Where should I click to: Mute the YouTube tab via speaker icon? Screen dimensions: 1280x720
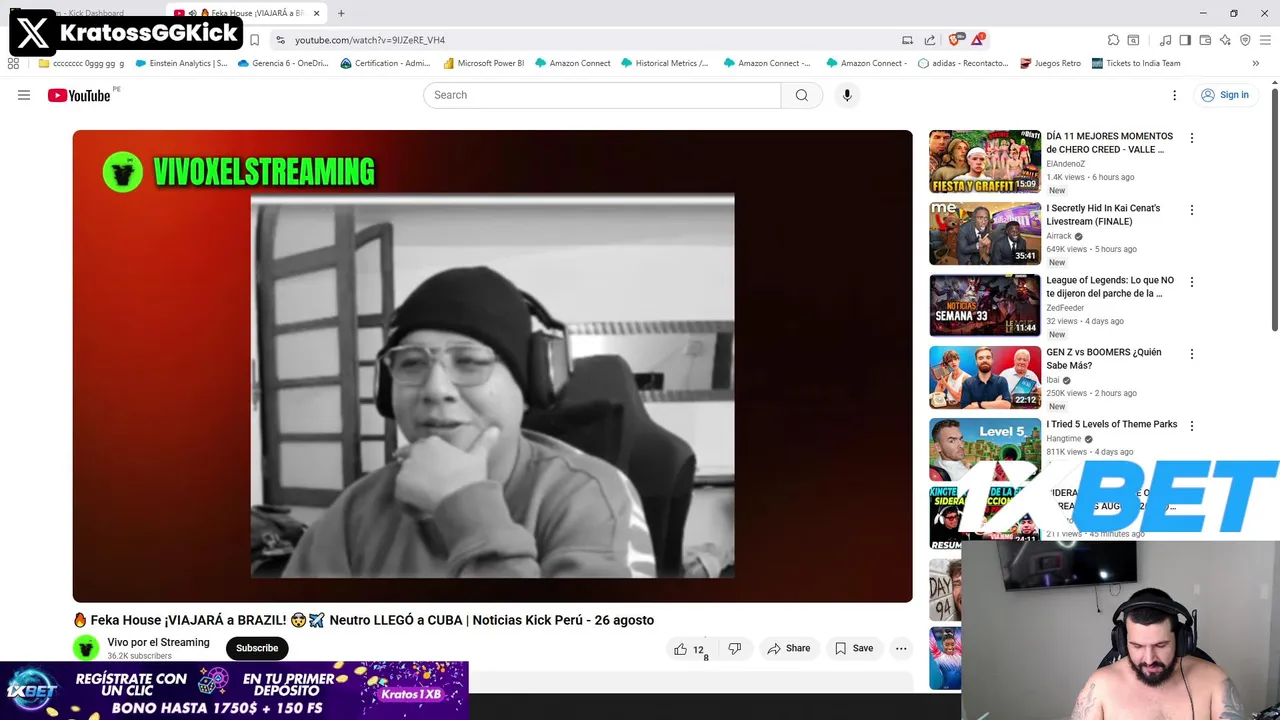pos(191,13)
